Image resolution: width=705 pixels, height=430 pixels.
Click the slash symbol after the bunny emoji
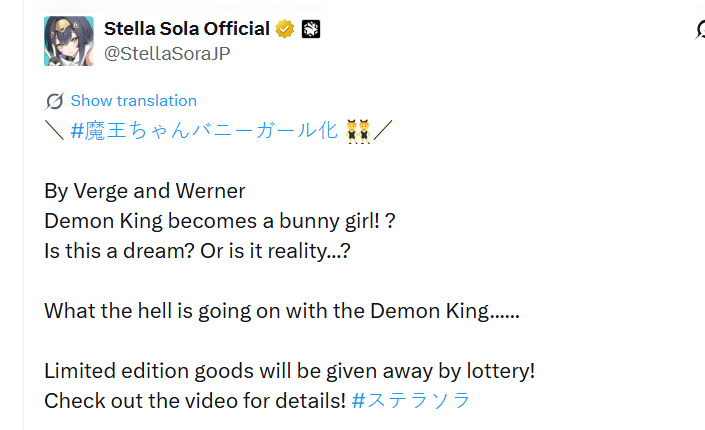tap(383, 130)
